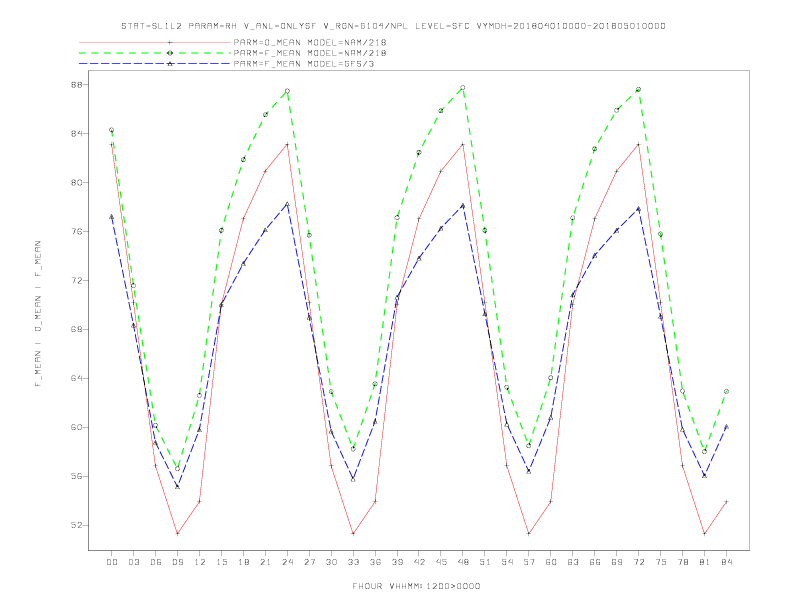This screenshot has width=792, height=612.
Task: Click y-axis tick value 88
Action: coord(76,84)
